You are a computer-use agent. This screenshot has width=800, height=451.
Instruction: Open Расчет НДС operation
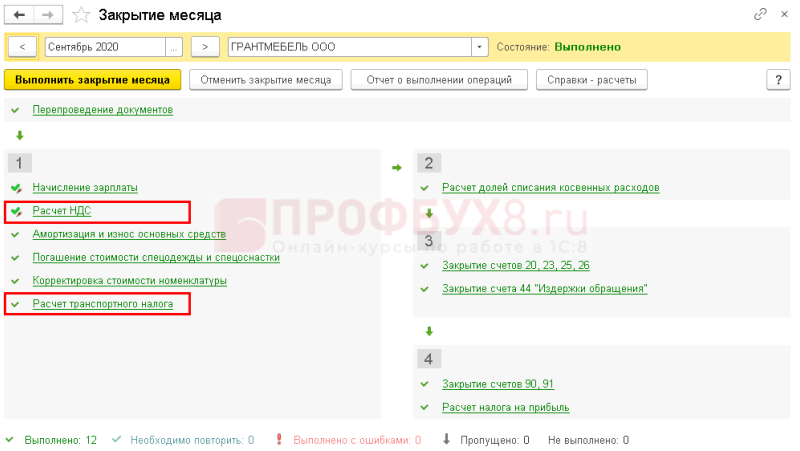click(62, 211)
